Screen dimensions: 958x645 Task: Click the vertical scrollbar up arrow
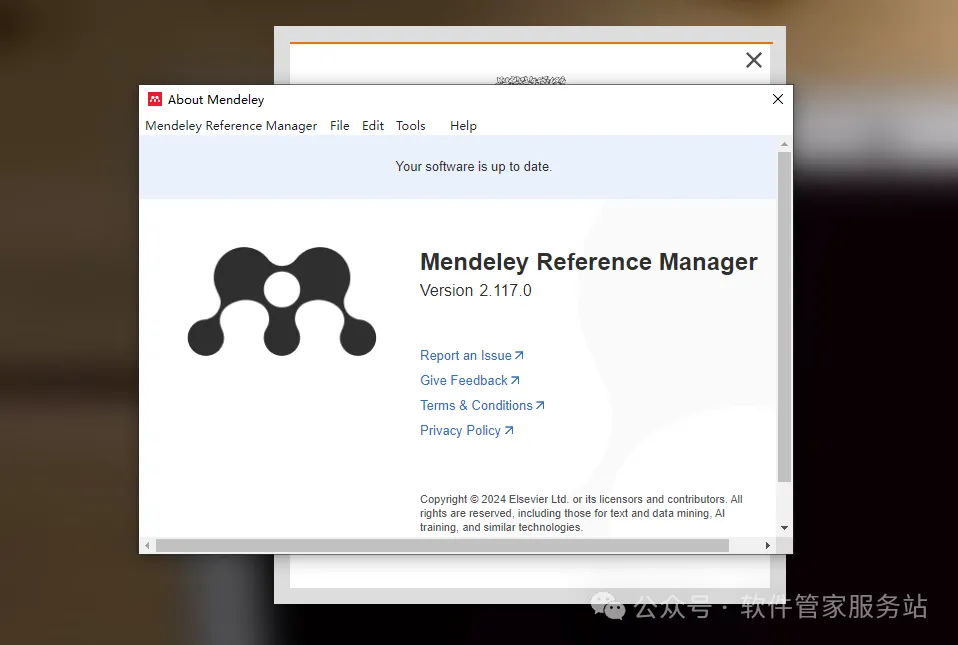[784, 145]
